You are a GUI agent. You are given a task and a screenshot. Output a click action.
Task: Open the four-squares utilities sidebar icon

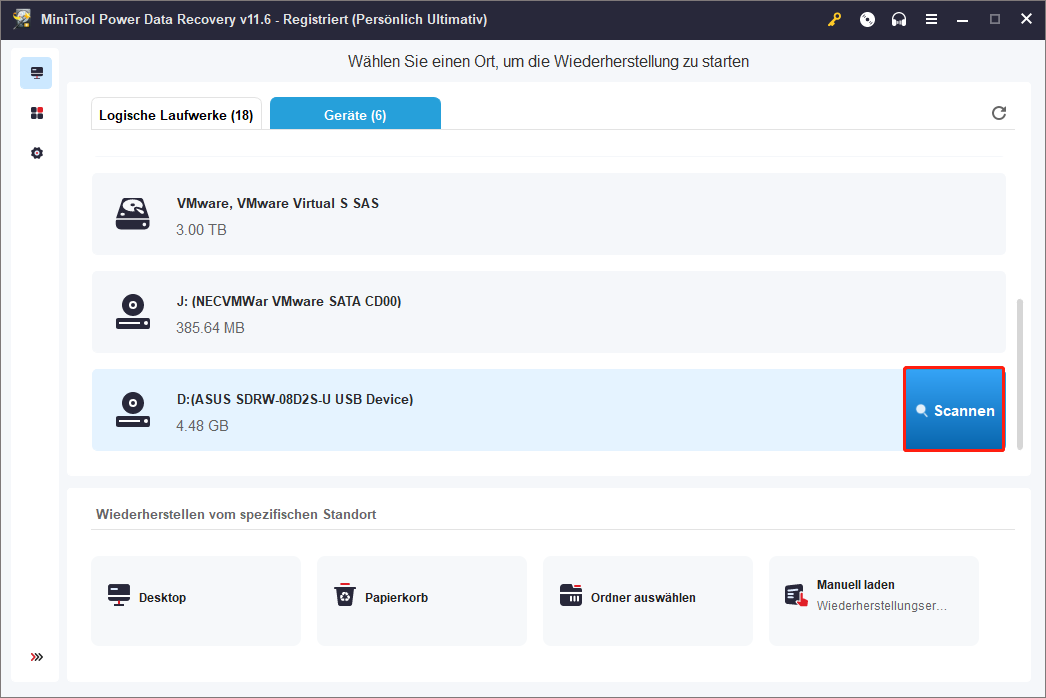(x=37, y=113)
